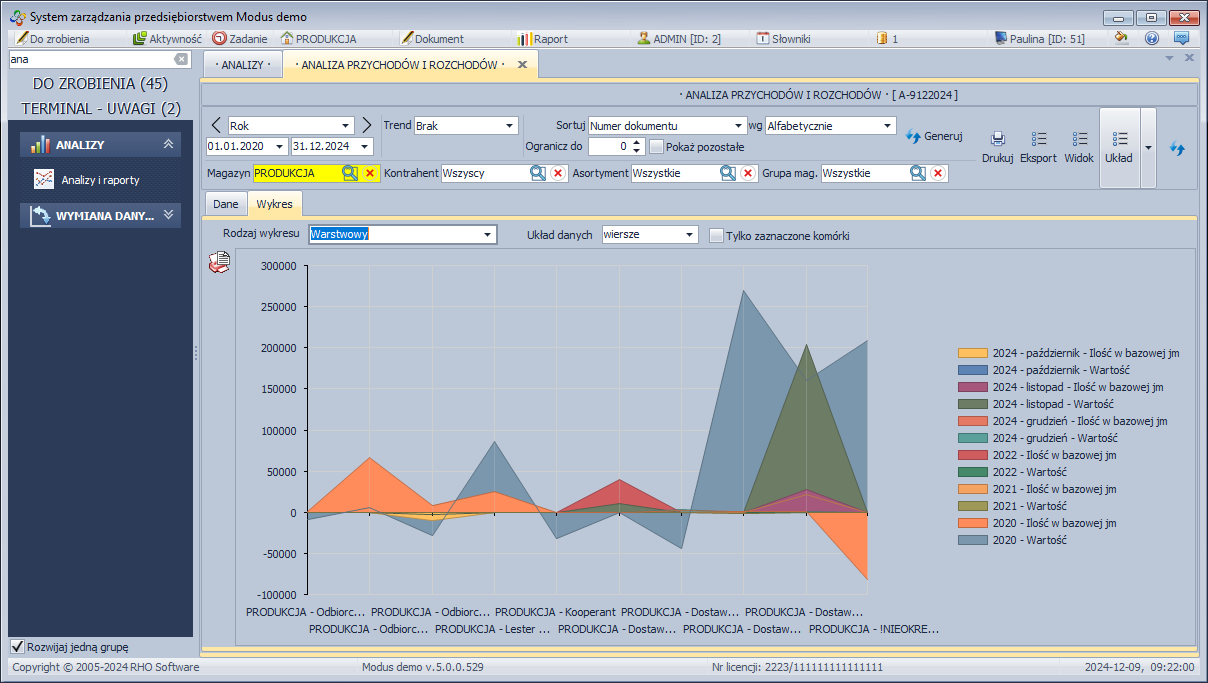Enable Pokaż pozostałe checkbox
1208x683 pixels.
tap(657, 147)
